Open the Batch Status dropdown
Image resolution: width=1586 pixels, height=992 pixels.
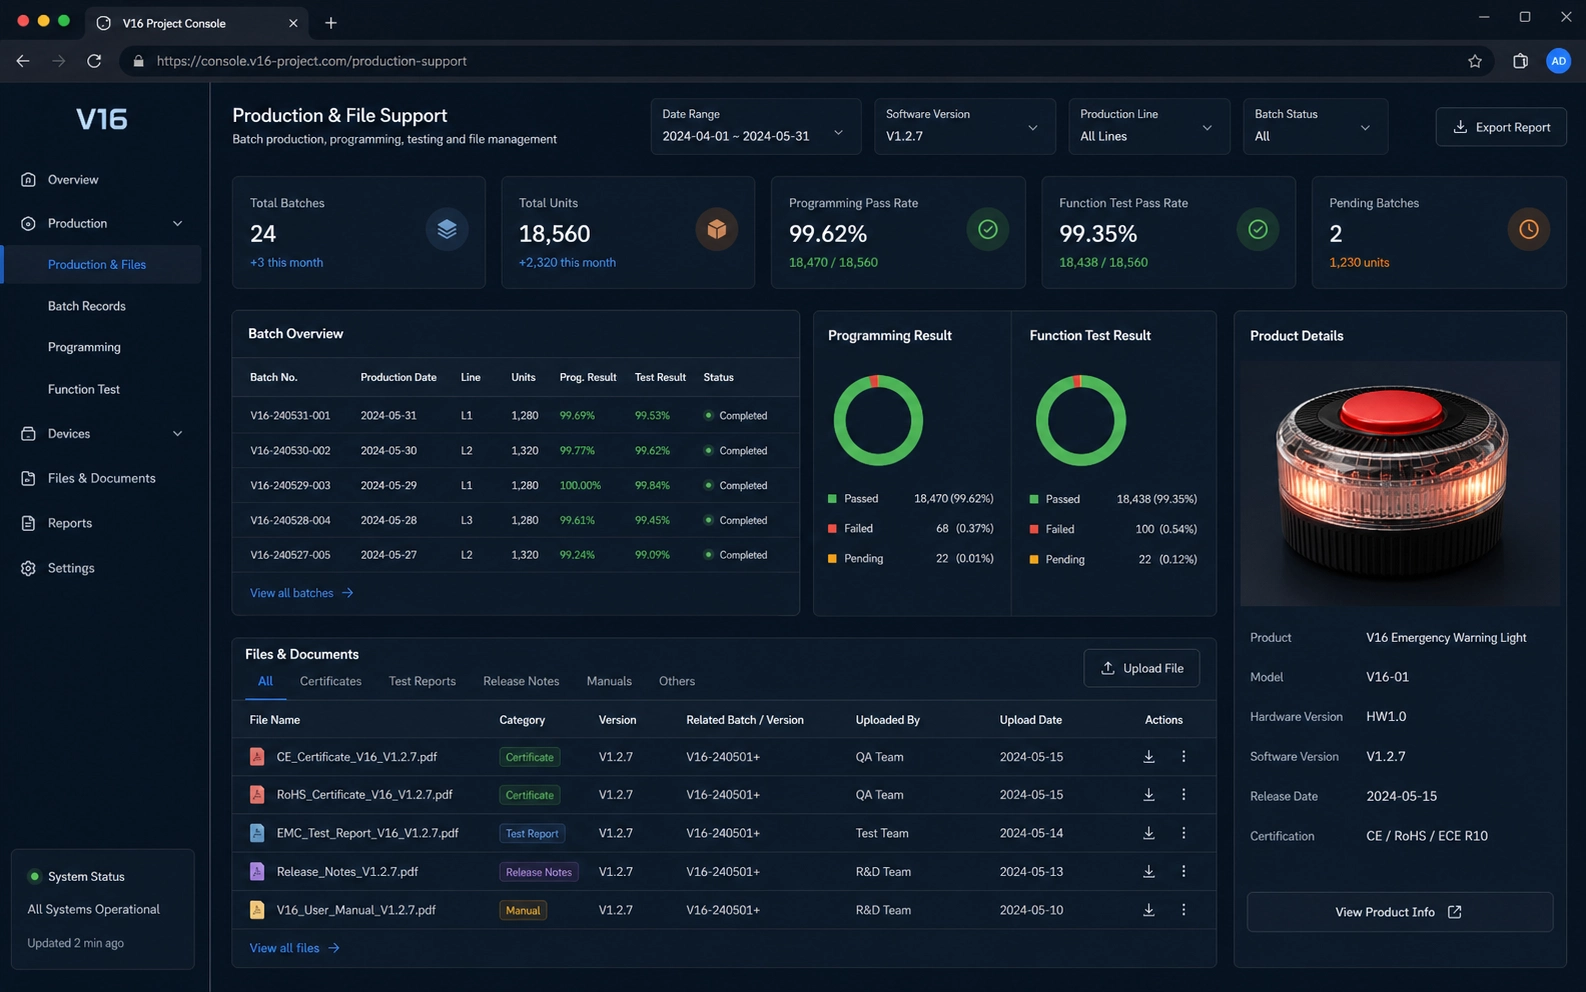pyautogui.click(x=1315, y=127)
